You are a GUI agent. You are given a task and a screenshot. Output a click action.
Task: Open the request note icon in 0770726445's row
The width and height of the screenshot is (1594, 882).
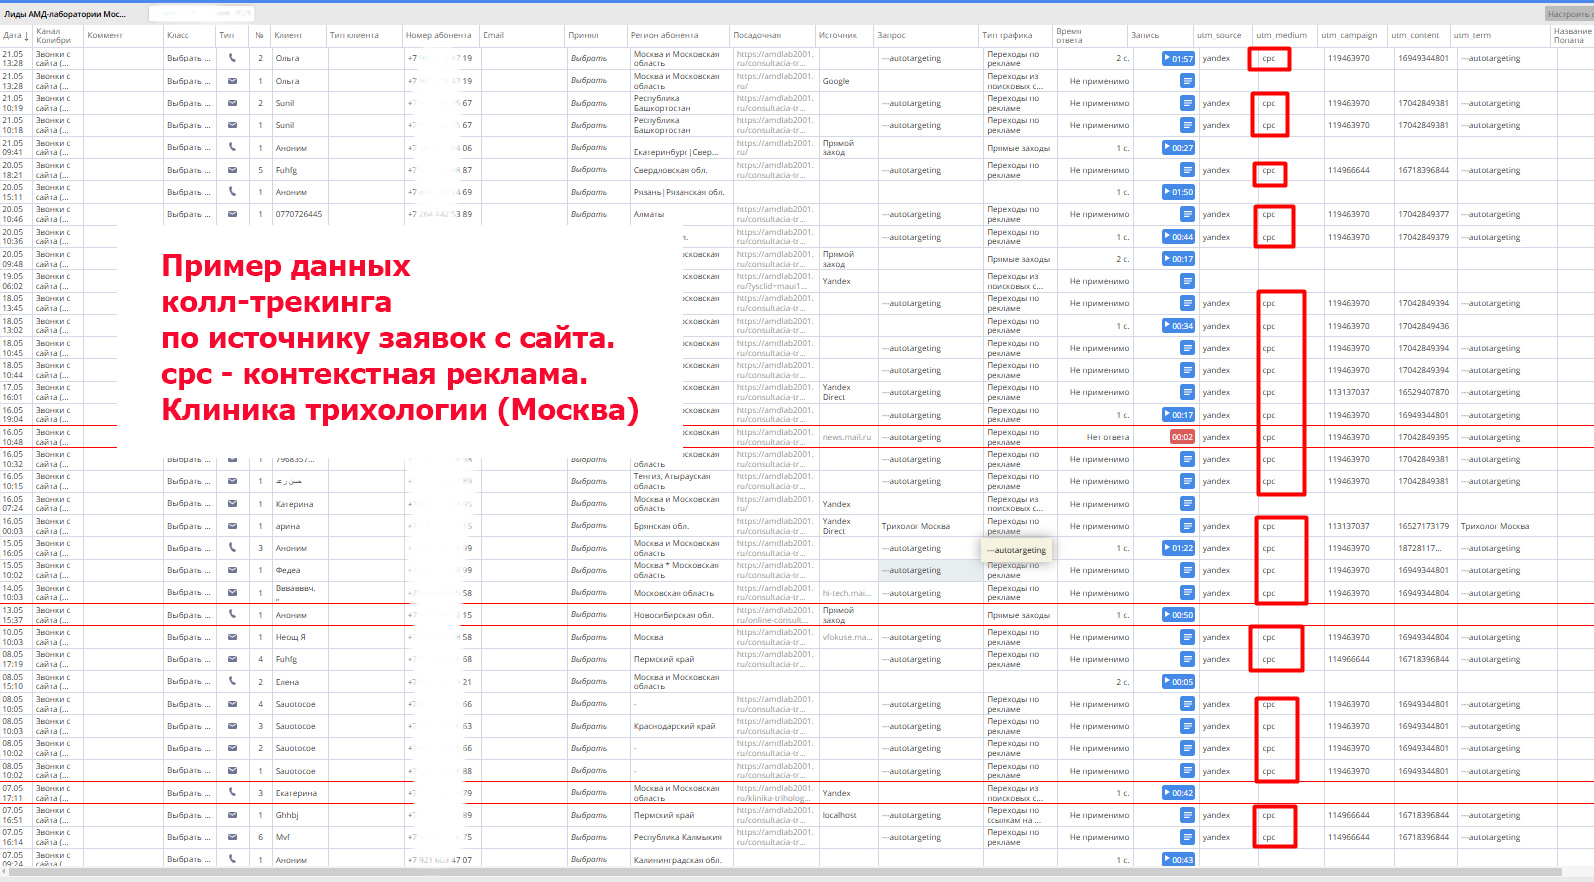(1187, 214)
